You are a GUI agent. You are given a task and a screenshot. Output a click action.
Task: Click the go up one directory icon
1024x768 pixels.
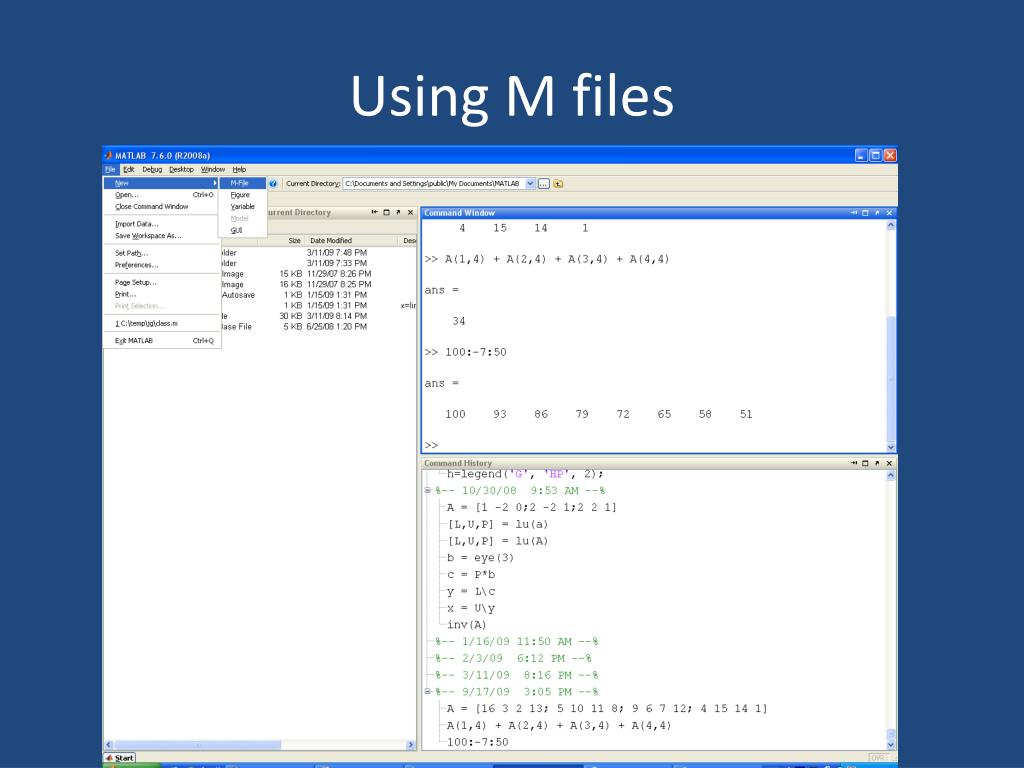click(558, 184)
